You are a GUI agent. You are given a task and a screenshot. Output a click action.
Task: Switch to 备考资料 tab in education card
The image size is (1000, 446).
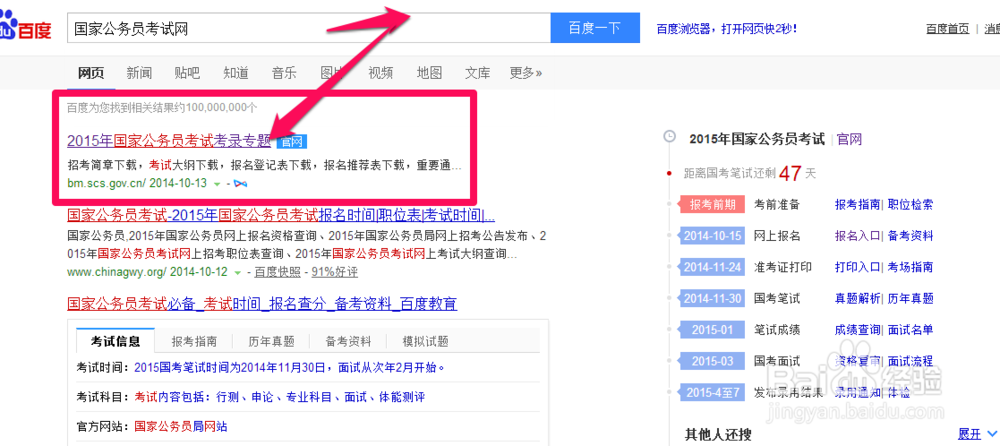pyautogui.click(x=348, y=341)
